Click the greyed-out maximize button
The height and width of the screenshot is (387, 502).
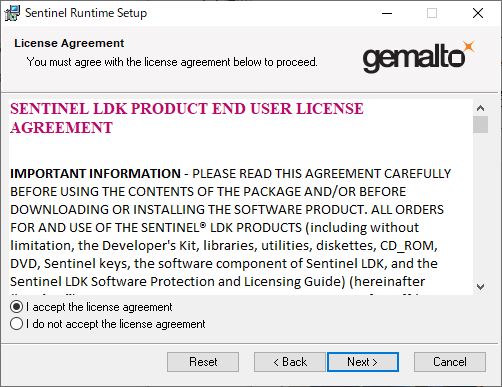pos(432,13)
